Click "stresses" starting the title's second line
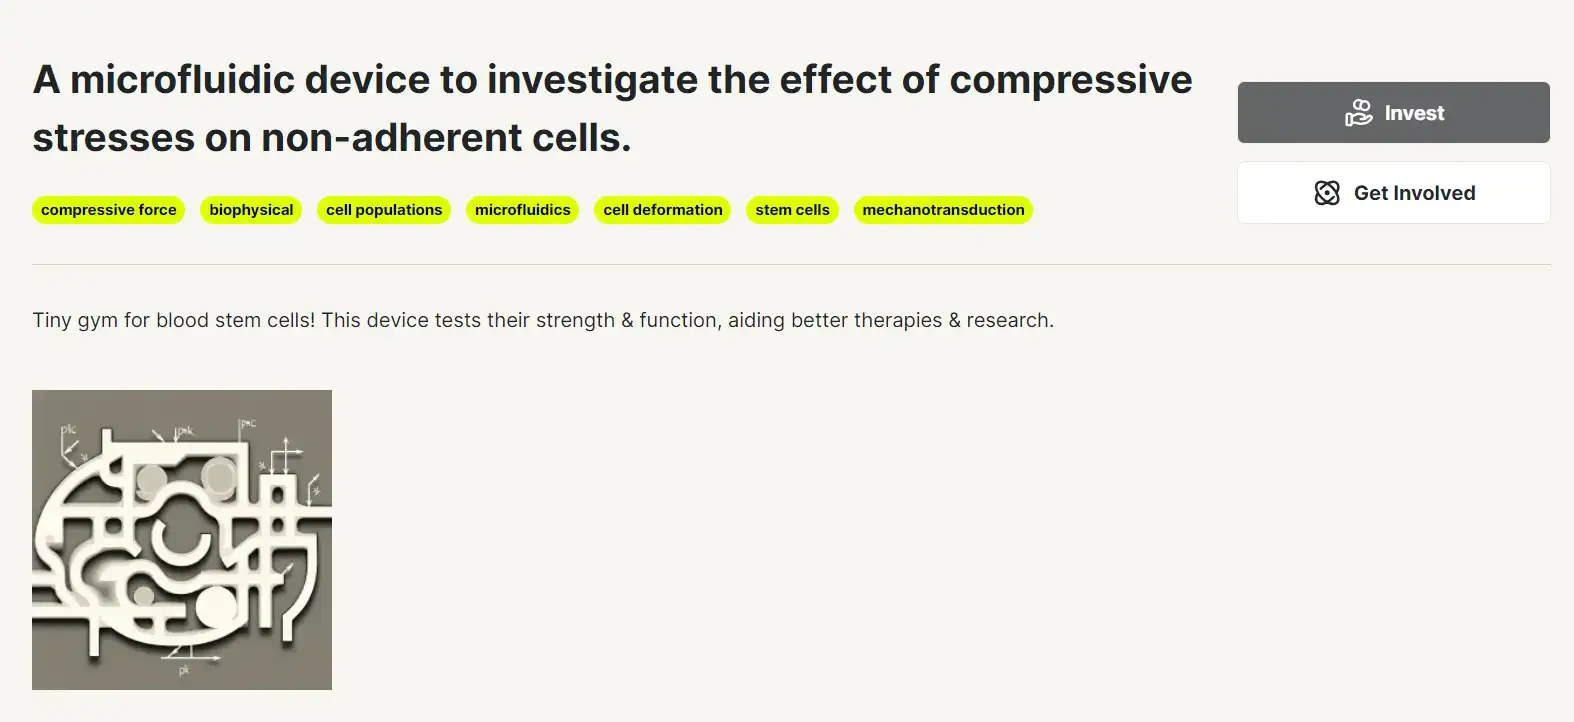 click(112, 138)
